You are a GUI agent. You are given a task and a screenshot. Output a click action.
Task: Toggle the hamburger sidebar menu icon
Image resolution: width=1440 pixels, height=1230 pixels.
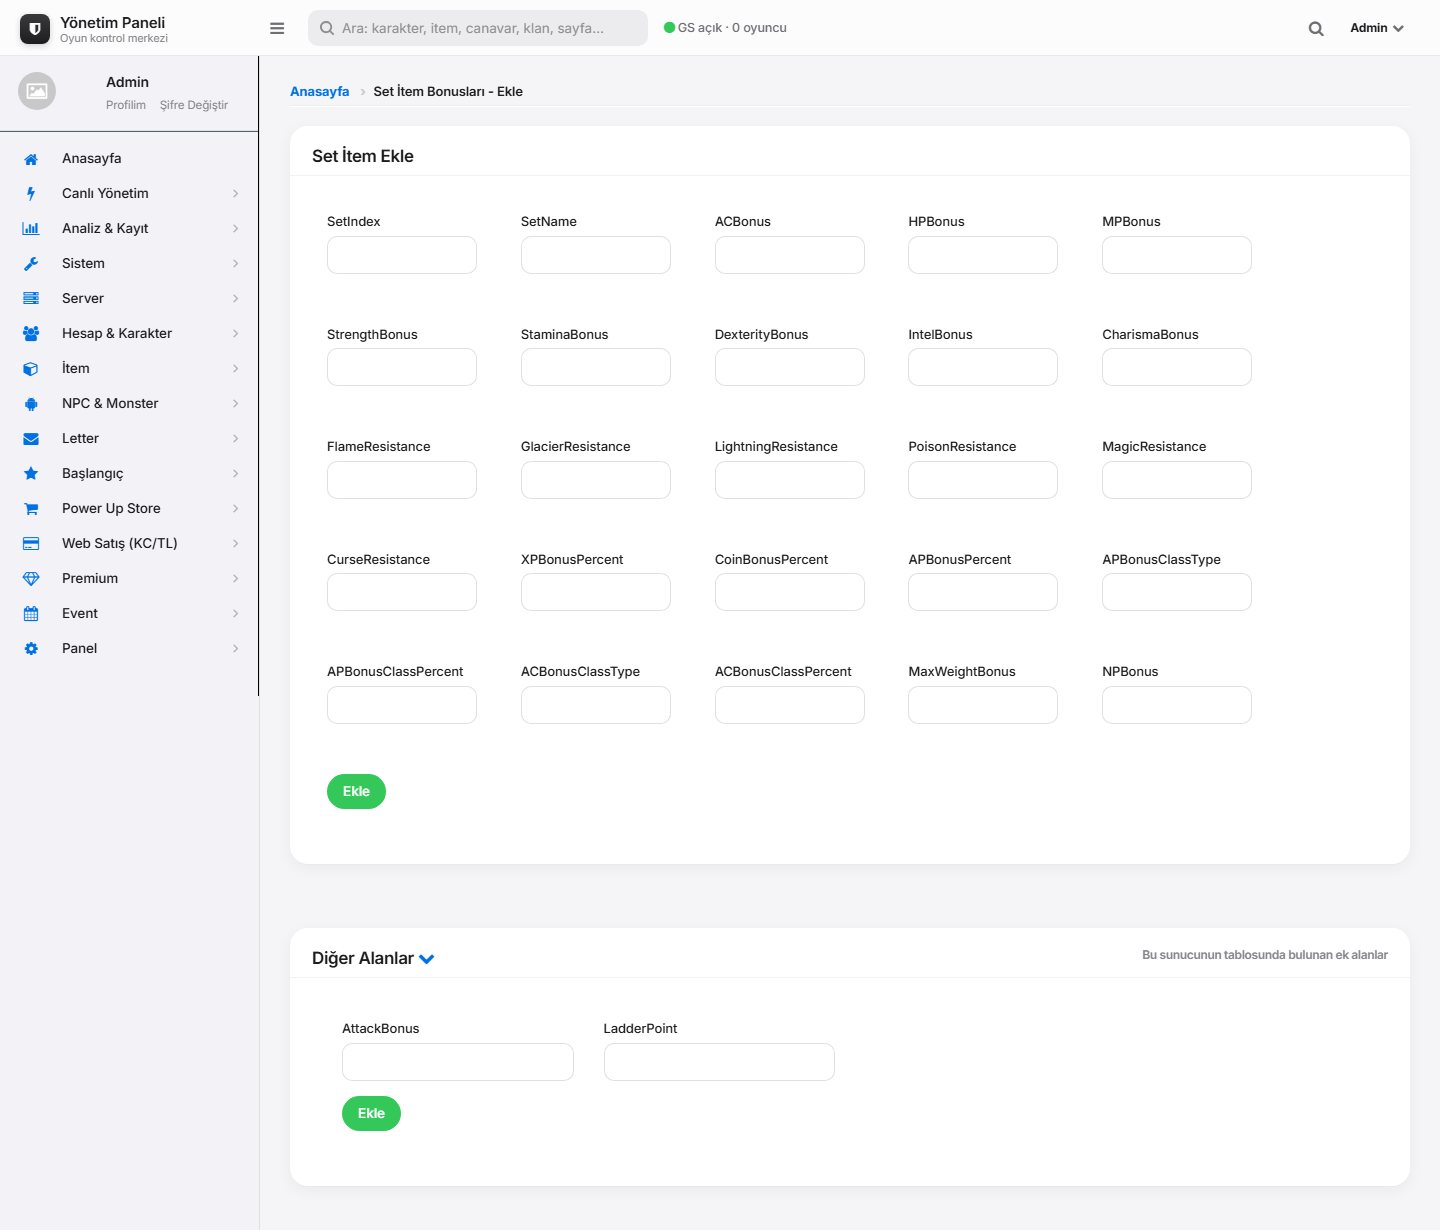point(277,28)
